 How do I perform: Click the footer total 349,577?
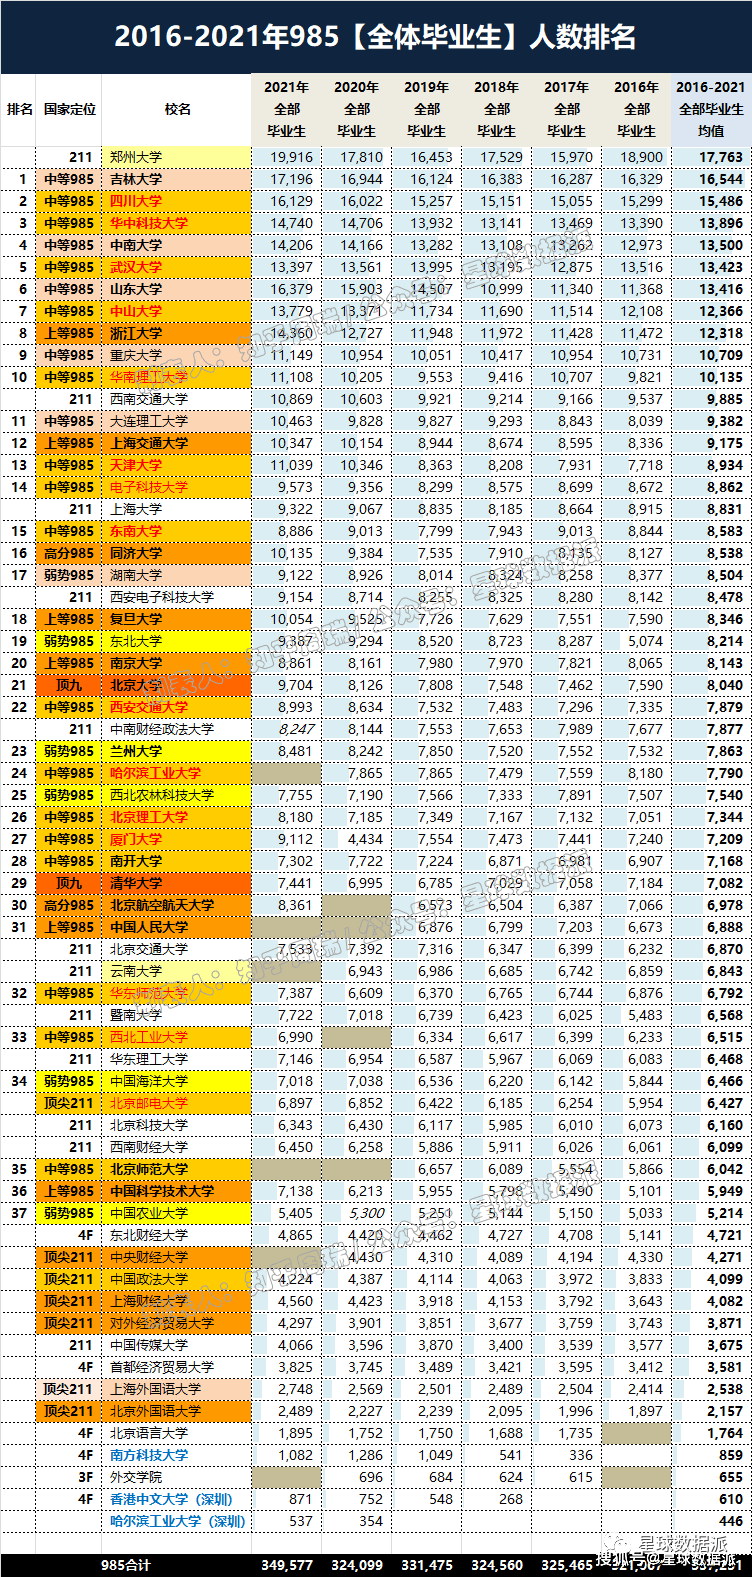tap(287, 1564)
